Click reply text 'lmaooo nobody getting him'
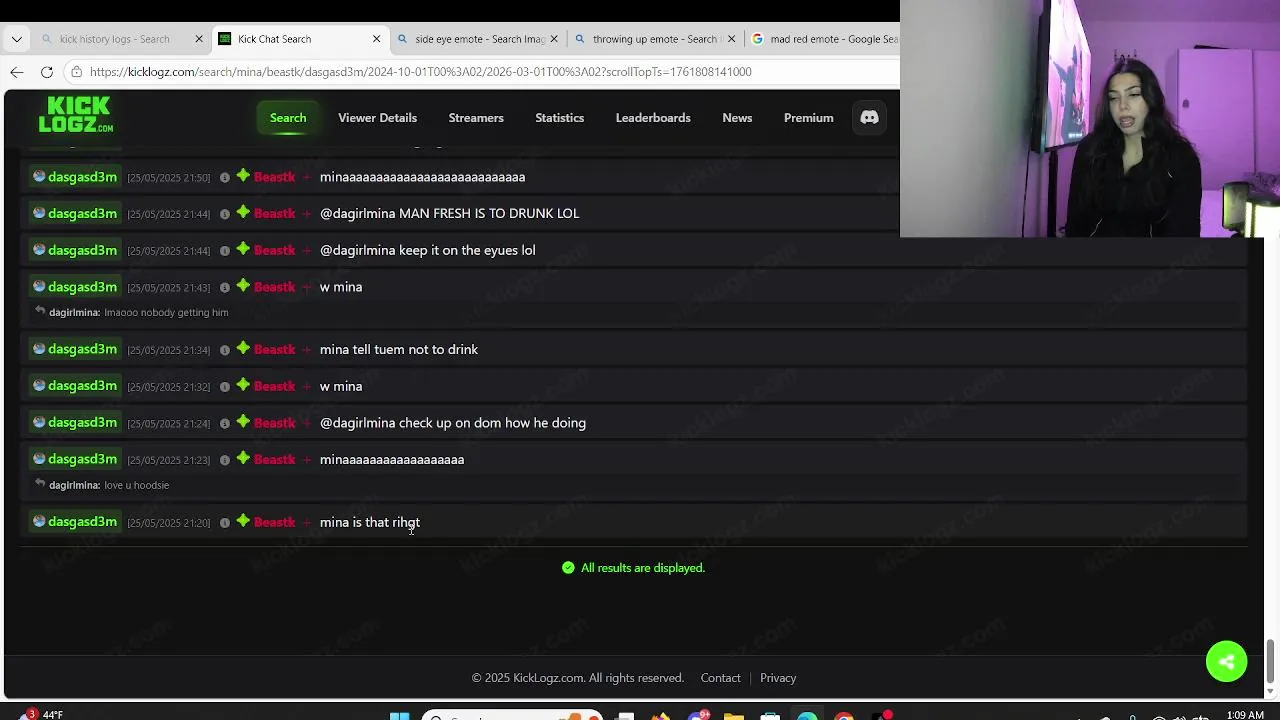Screen dimensions: 1280x720 [166, 312]
